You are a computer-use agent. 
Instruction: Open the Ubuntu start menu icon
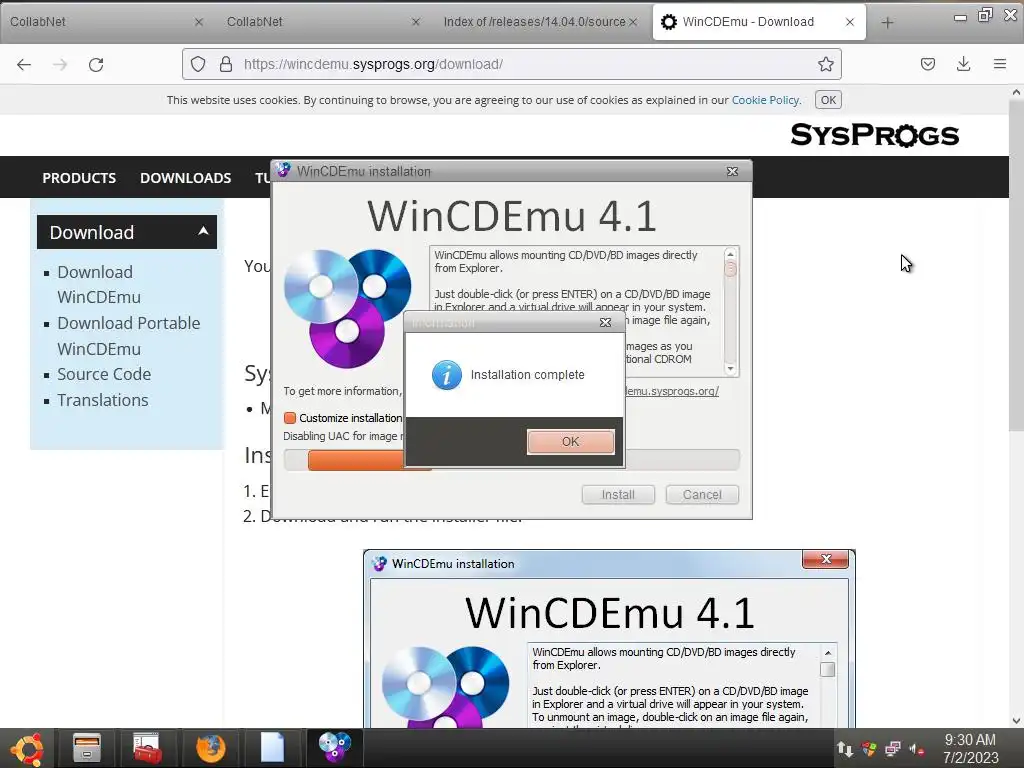[27, 748]
